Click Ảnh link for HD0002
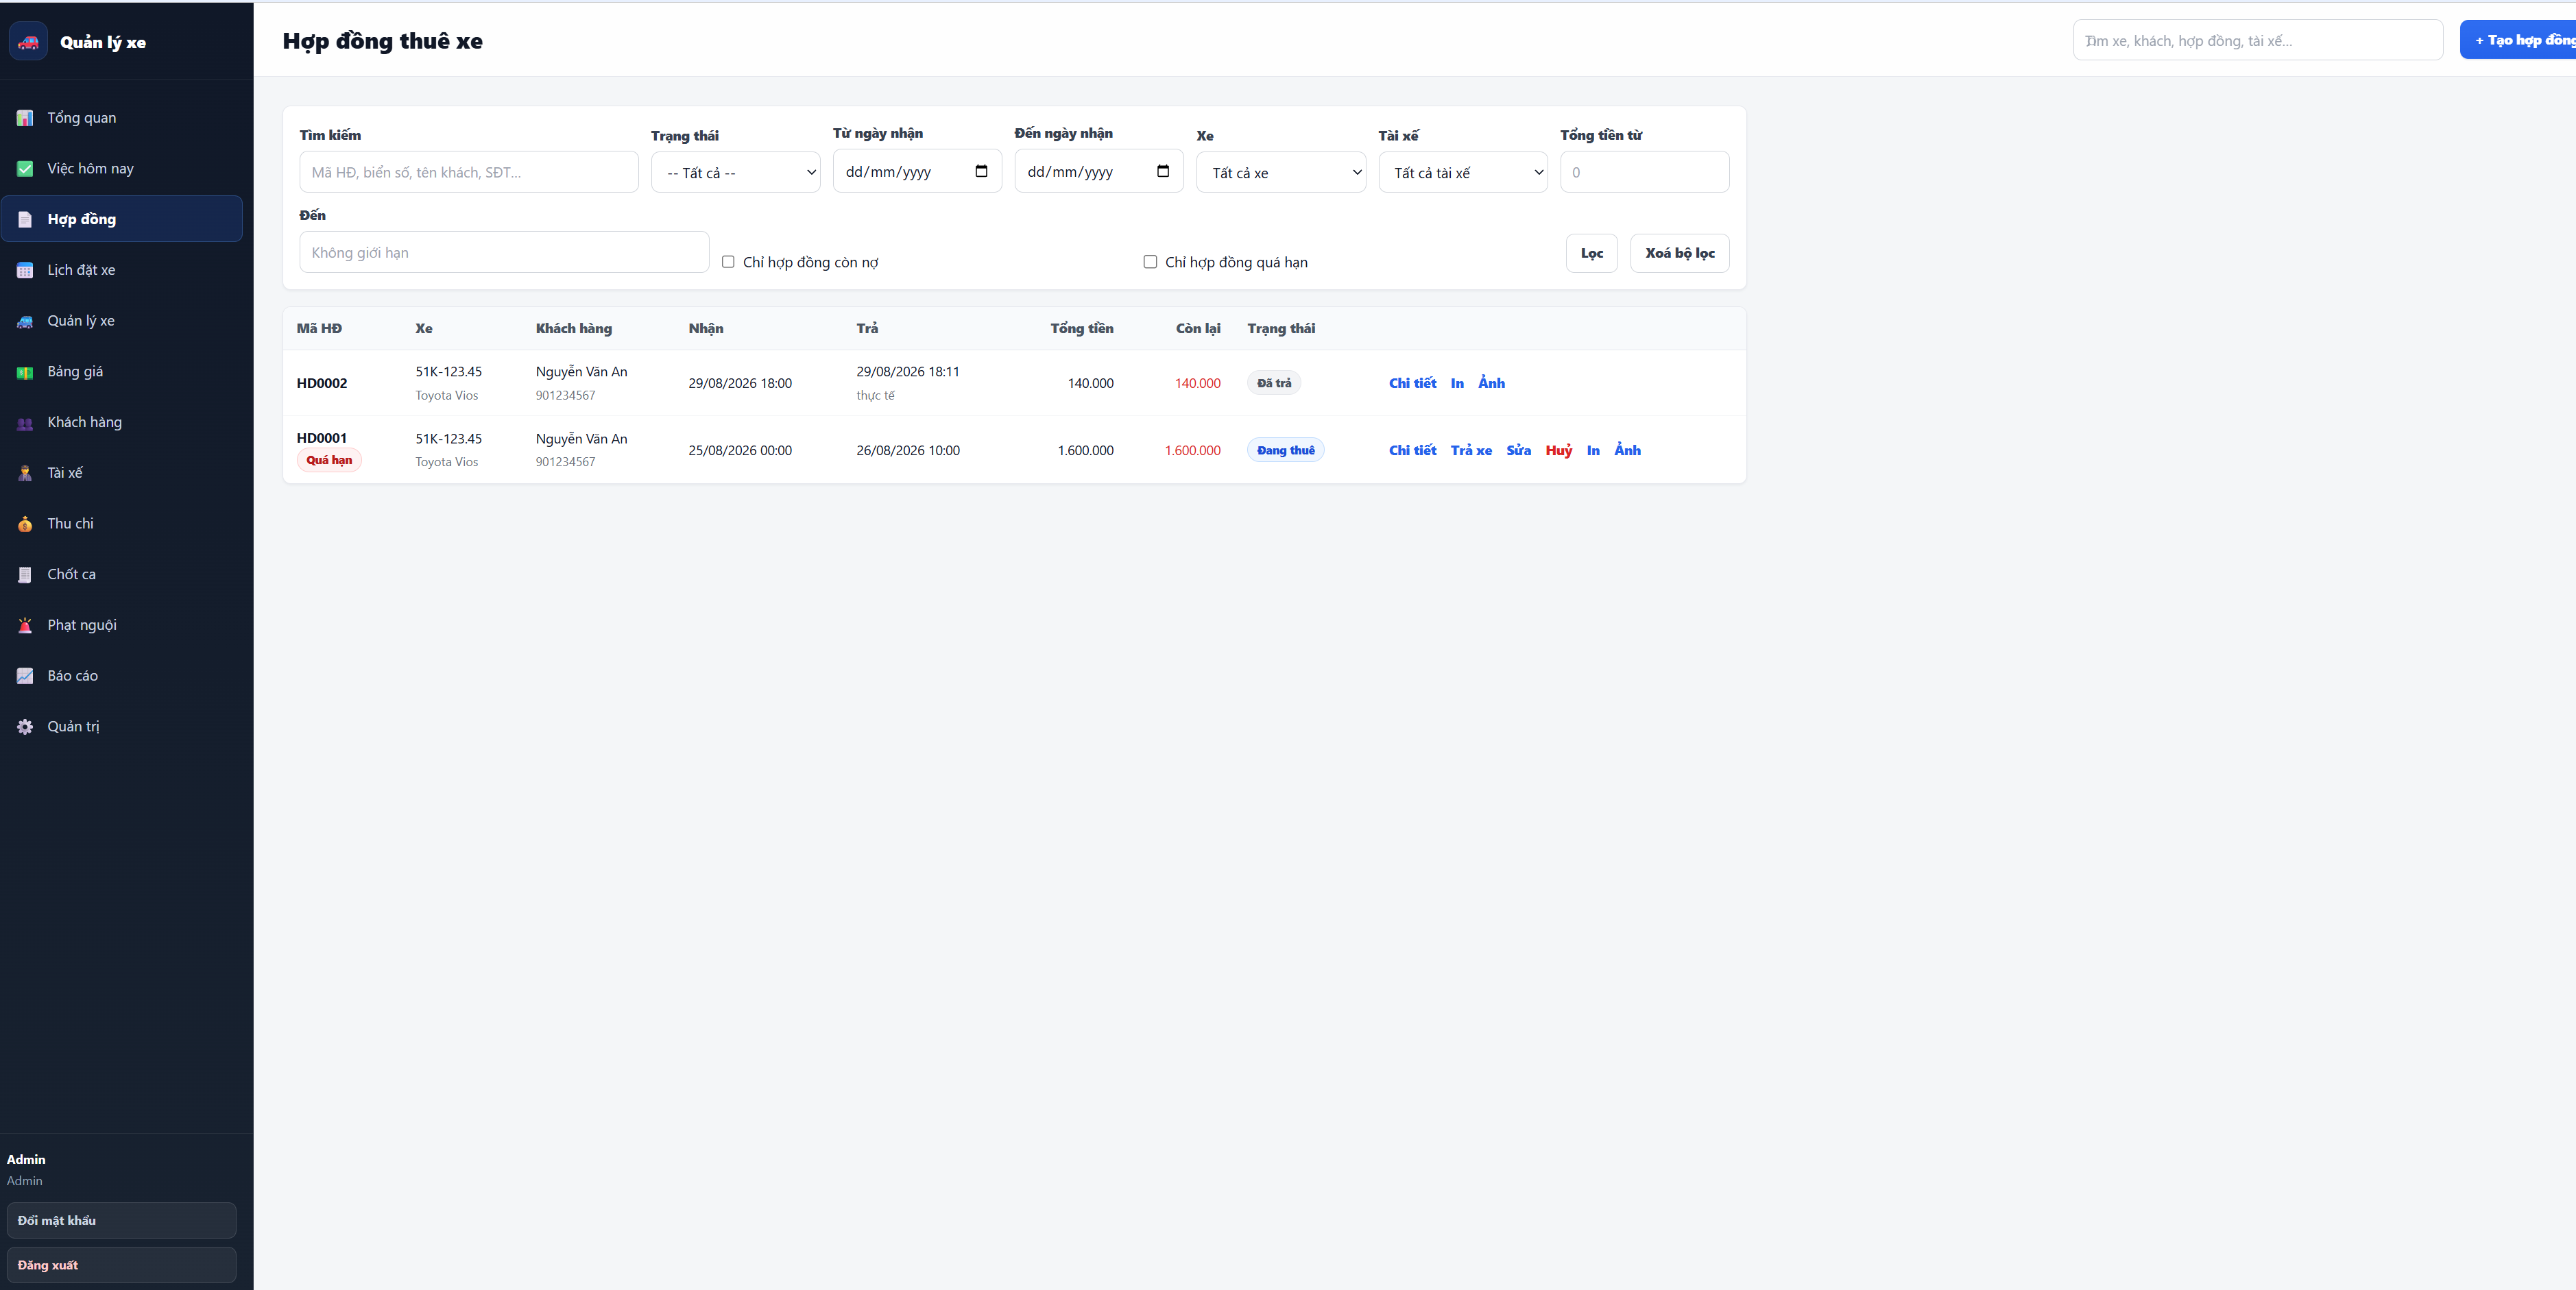The width and height of the screenshot is (2576, 1290). (x=1491, y=383)
